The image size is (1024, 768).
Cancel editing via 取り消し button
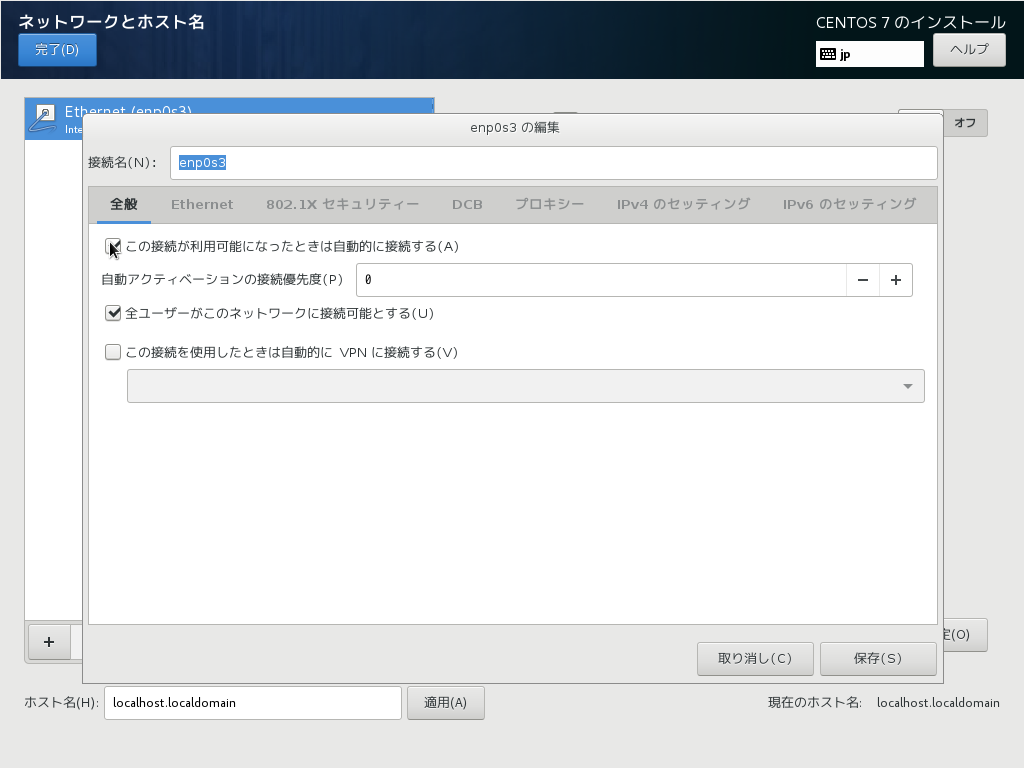(x=755, y=658)
